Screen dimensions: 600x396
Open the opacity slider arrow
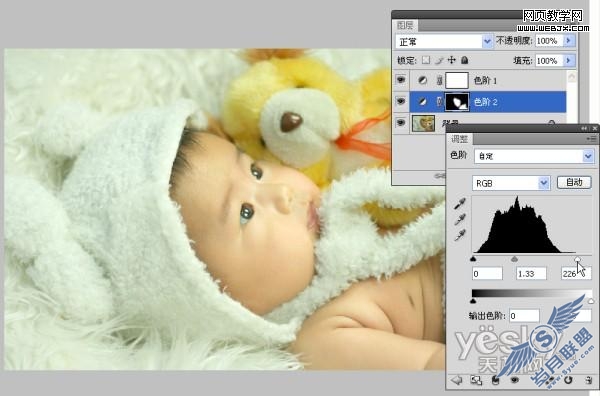pos(569,41)
